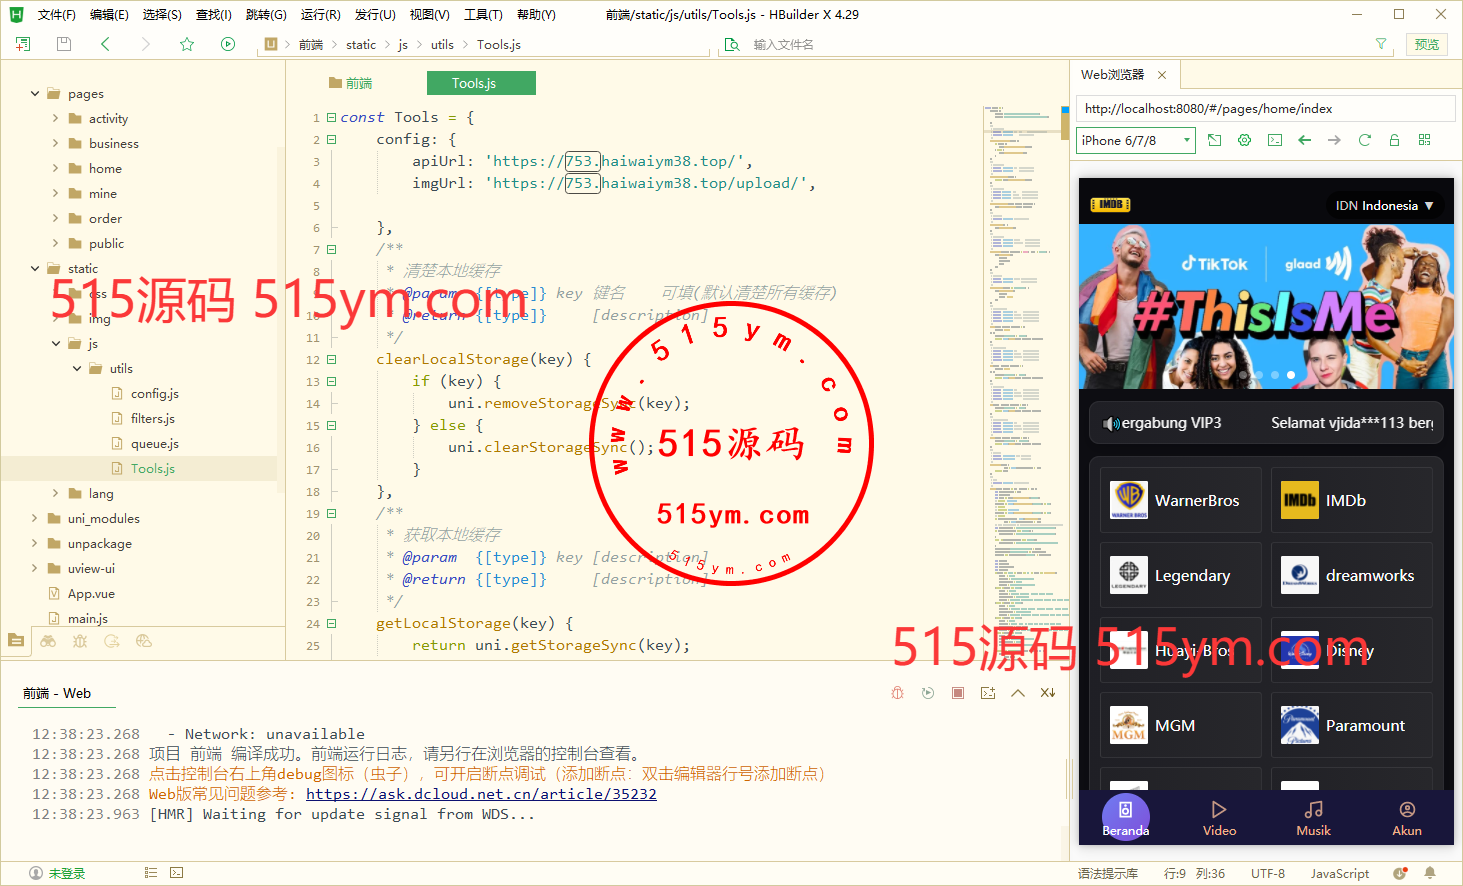Image resolution: width=1463 pixels, height=886 pixels.
Task: Switch to the Akun tab
Action: click(1407, 817)
